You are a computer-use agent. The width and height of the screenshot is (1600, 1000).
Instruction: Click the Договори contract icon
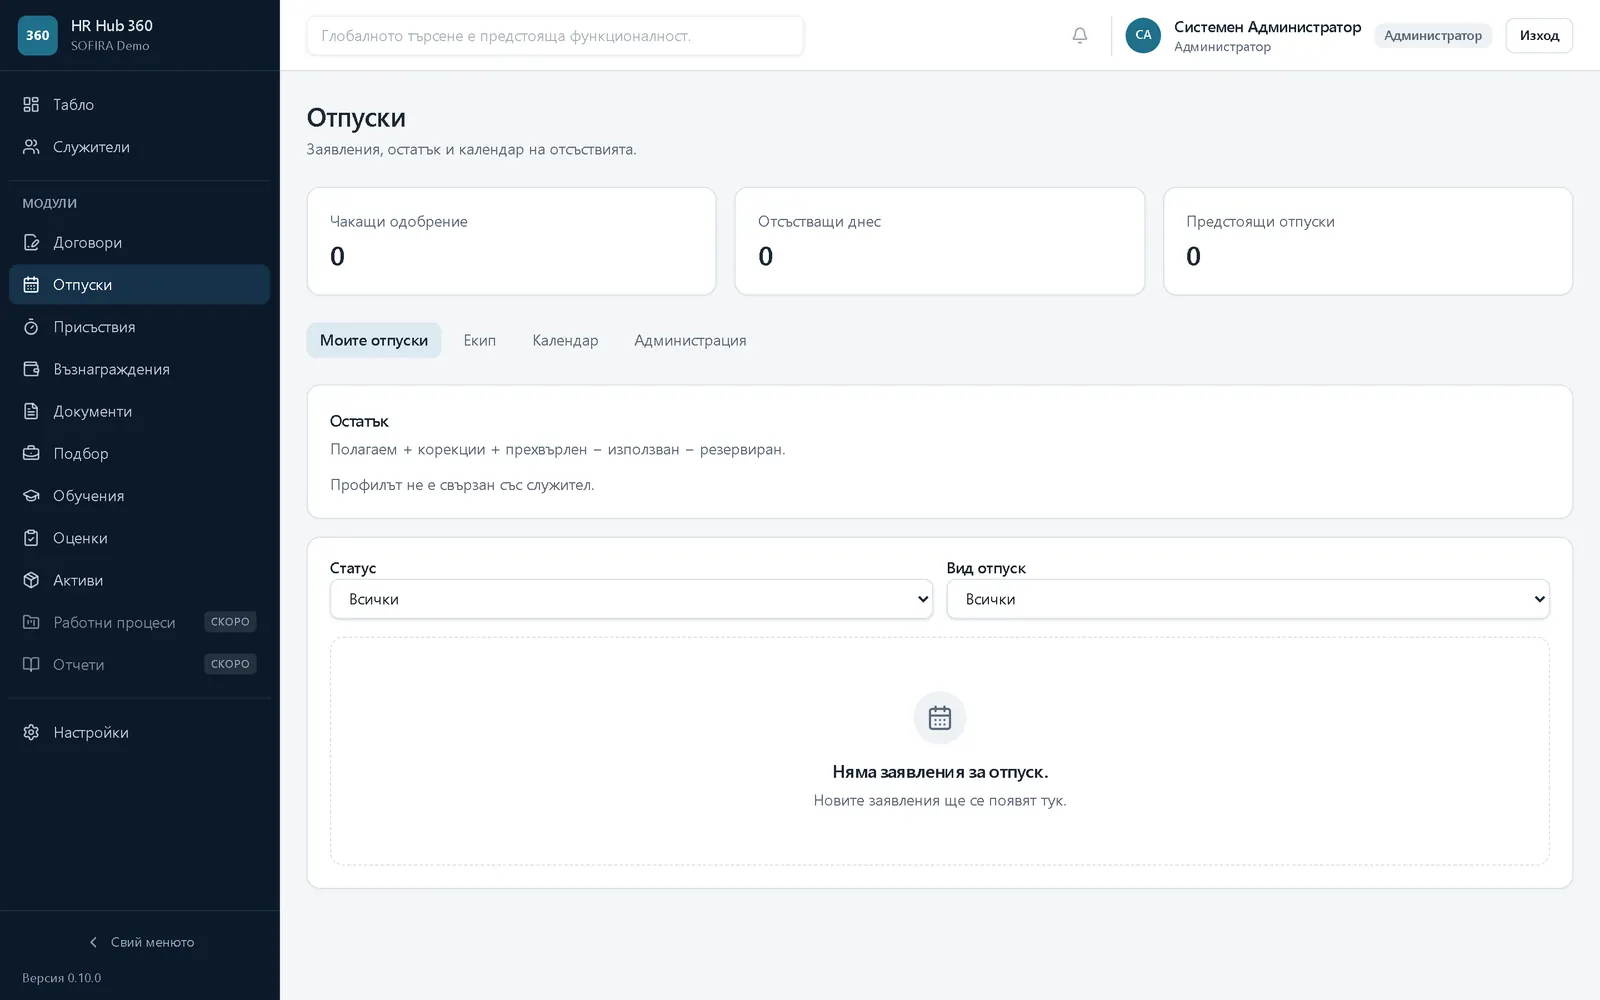(31, 242)
